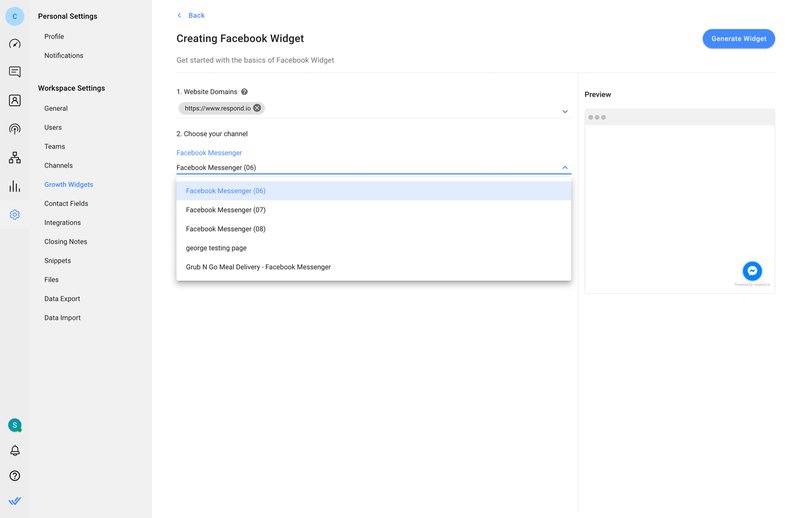The height and width of the screenshot is (518, 800).
Task: Select Facebook Messenger (08) option
Action: (373, 229)
